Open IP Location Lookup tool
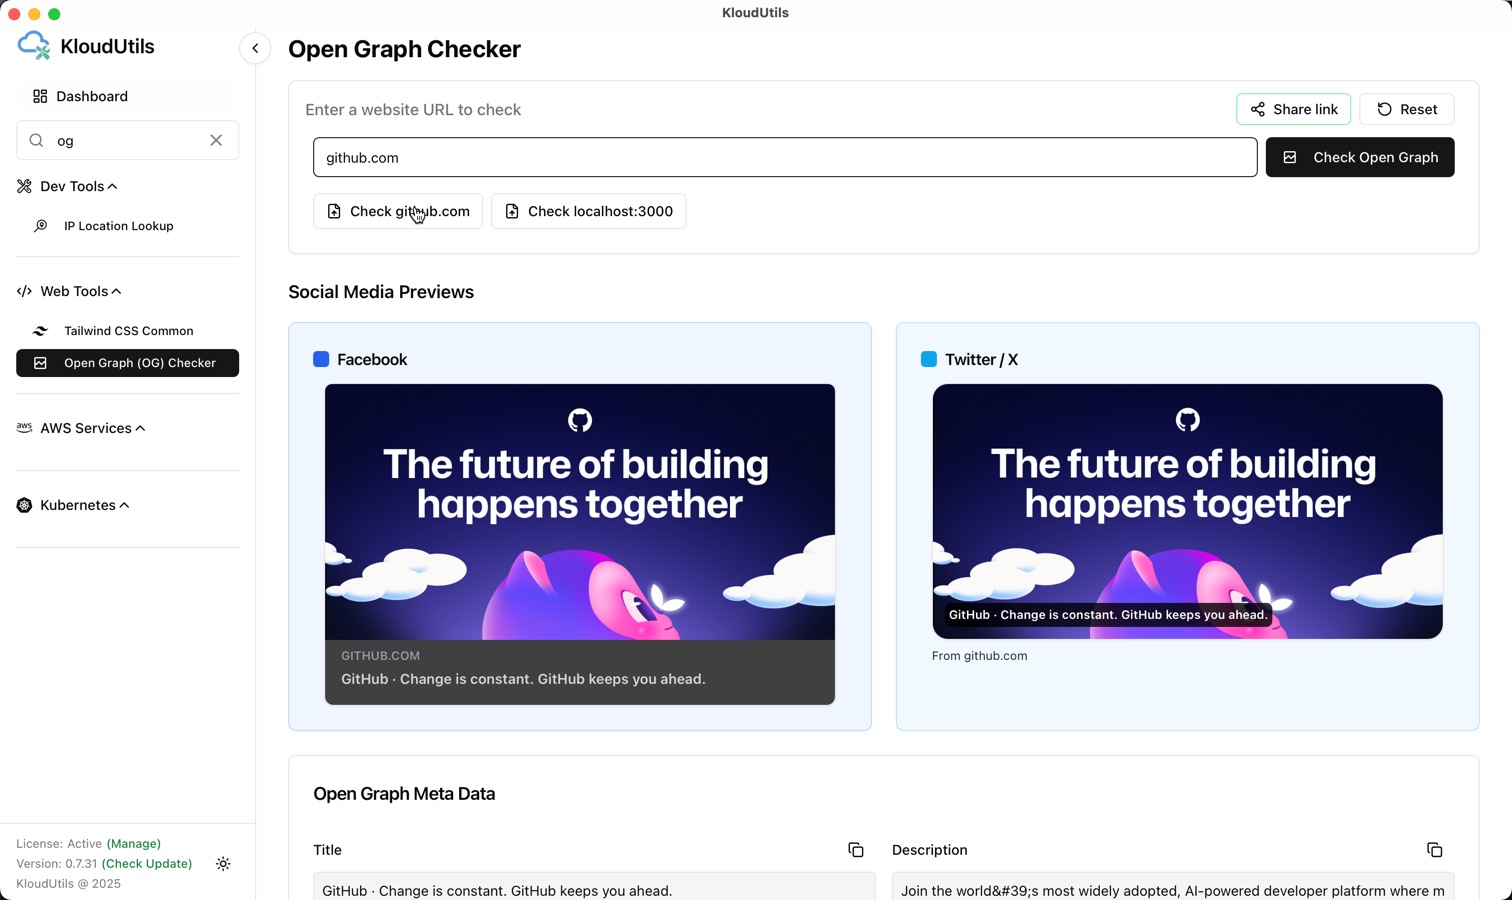Viewport: 1512px width, 900px height. tap(118, 227)
